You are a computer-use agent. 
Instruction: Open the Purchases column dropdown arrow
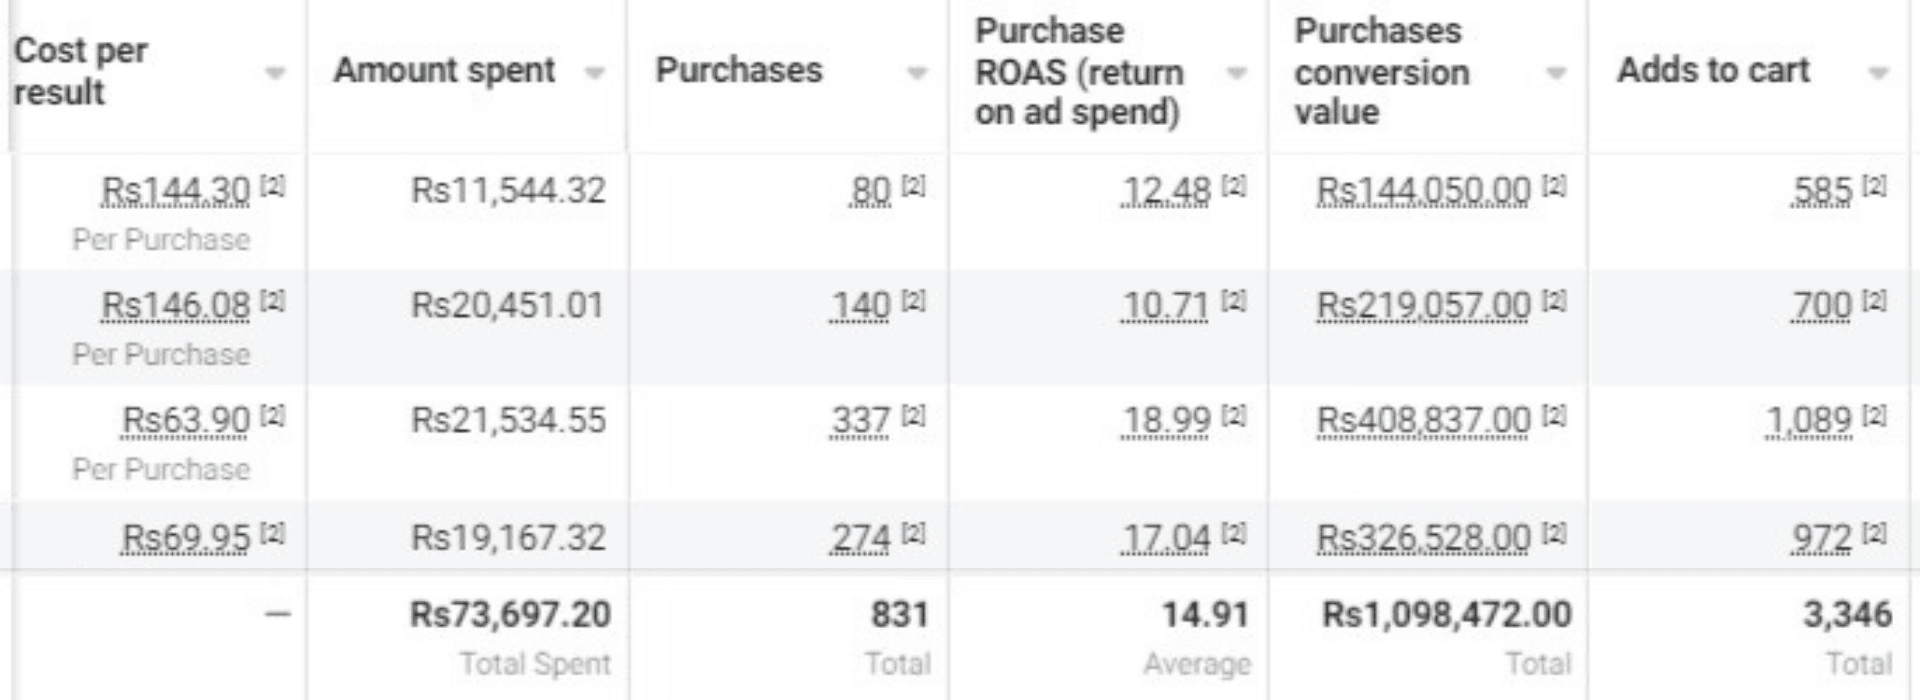(916, 73)
